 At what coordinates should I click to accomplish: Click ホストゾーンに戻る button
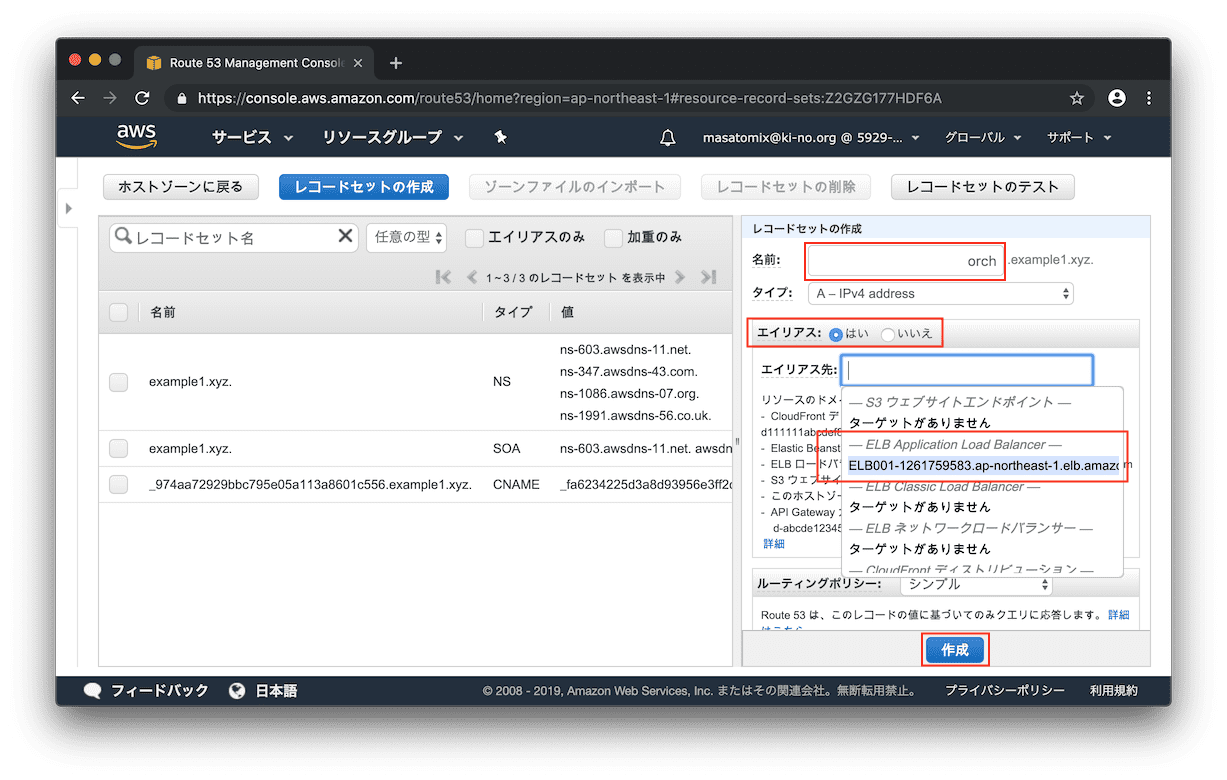click(180, 187)
